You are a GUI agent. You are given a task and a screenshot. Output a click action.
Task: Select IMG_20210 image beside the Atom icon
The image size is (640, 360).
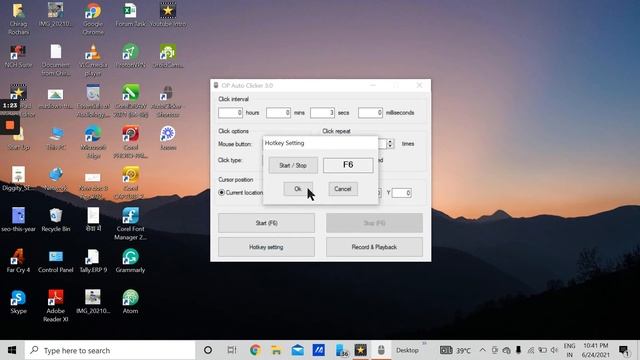[93, 302]
